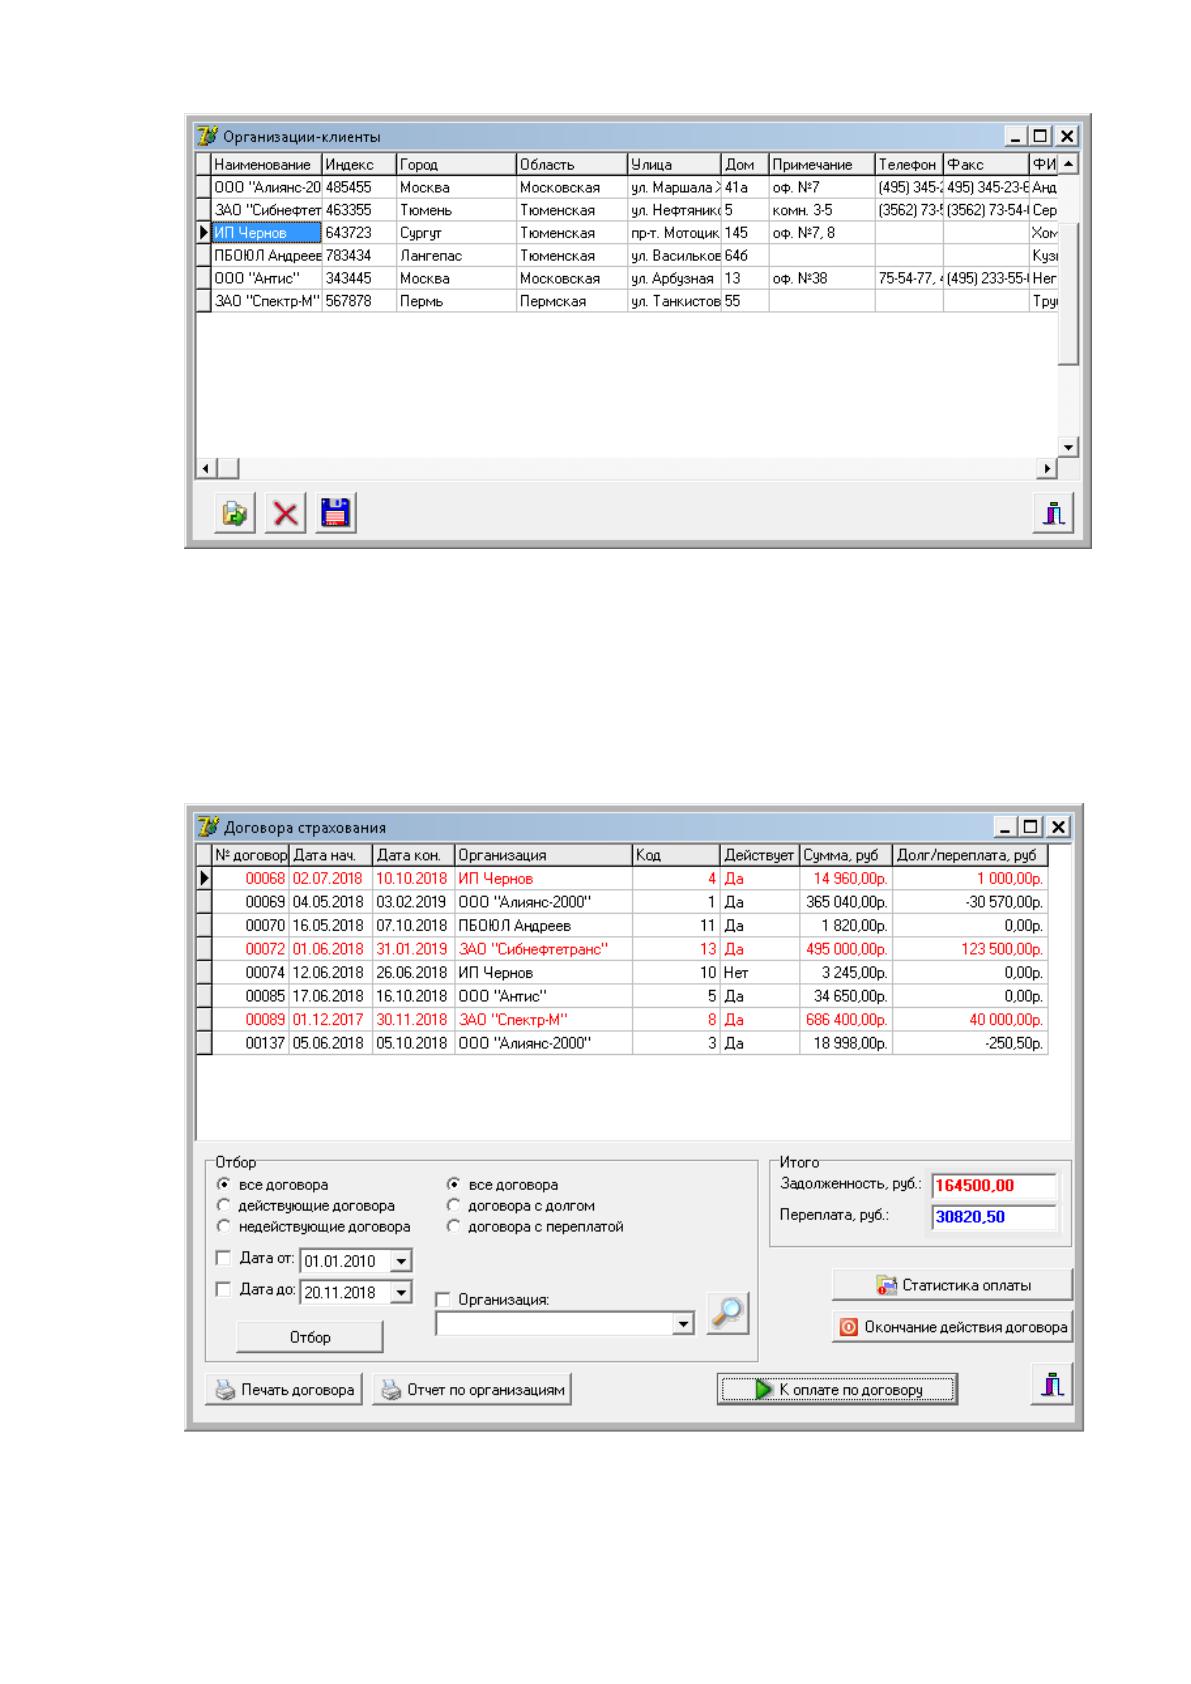1191x1684 pixels.
Task: Click К оплате по договору button
Action: 837,1389
